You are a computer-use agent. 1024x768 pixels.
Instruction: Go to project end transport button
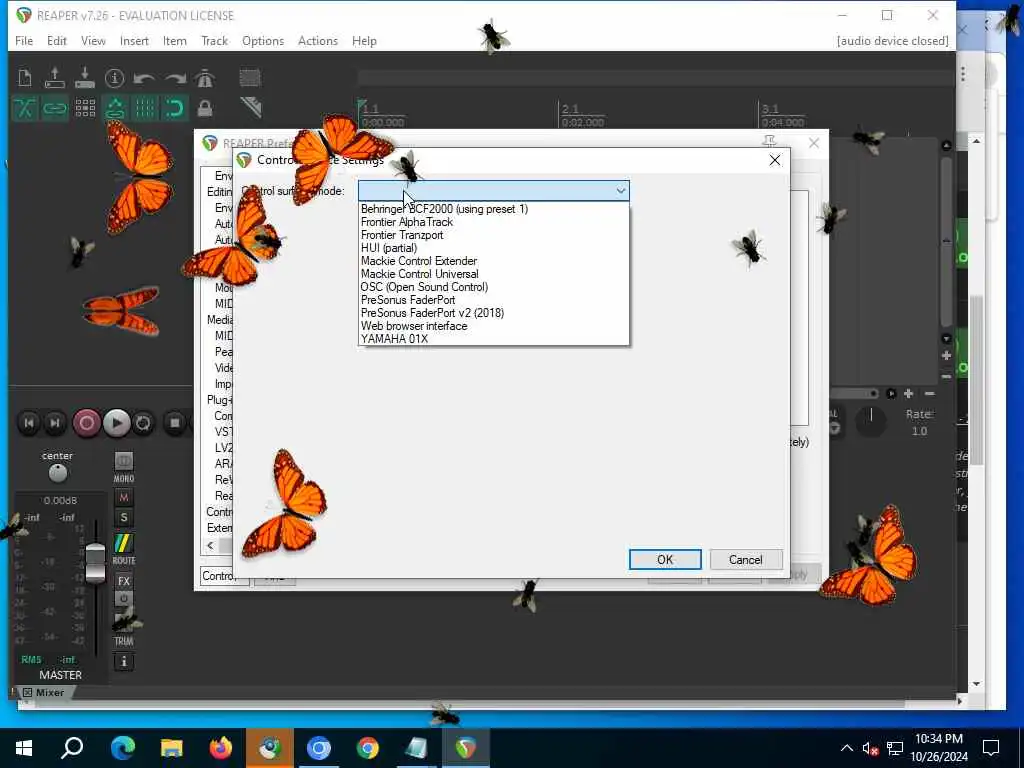tap(55, 423)
